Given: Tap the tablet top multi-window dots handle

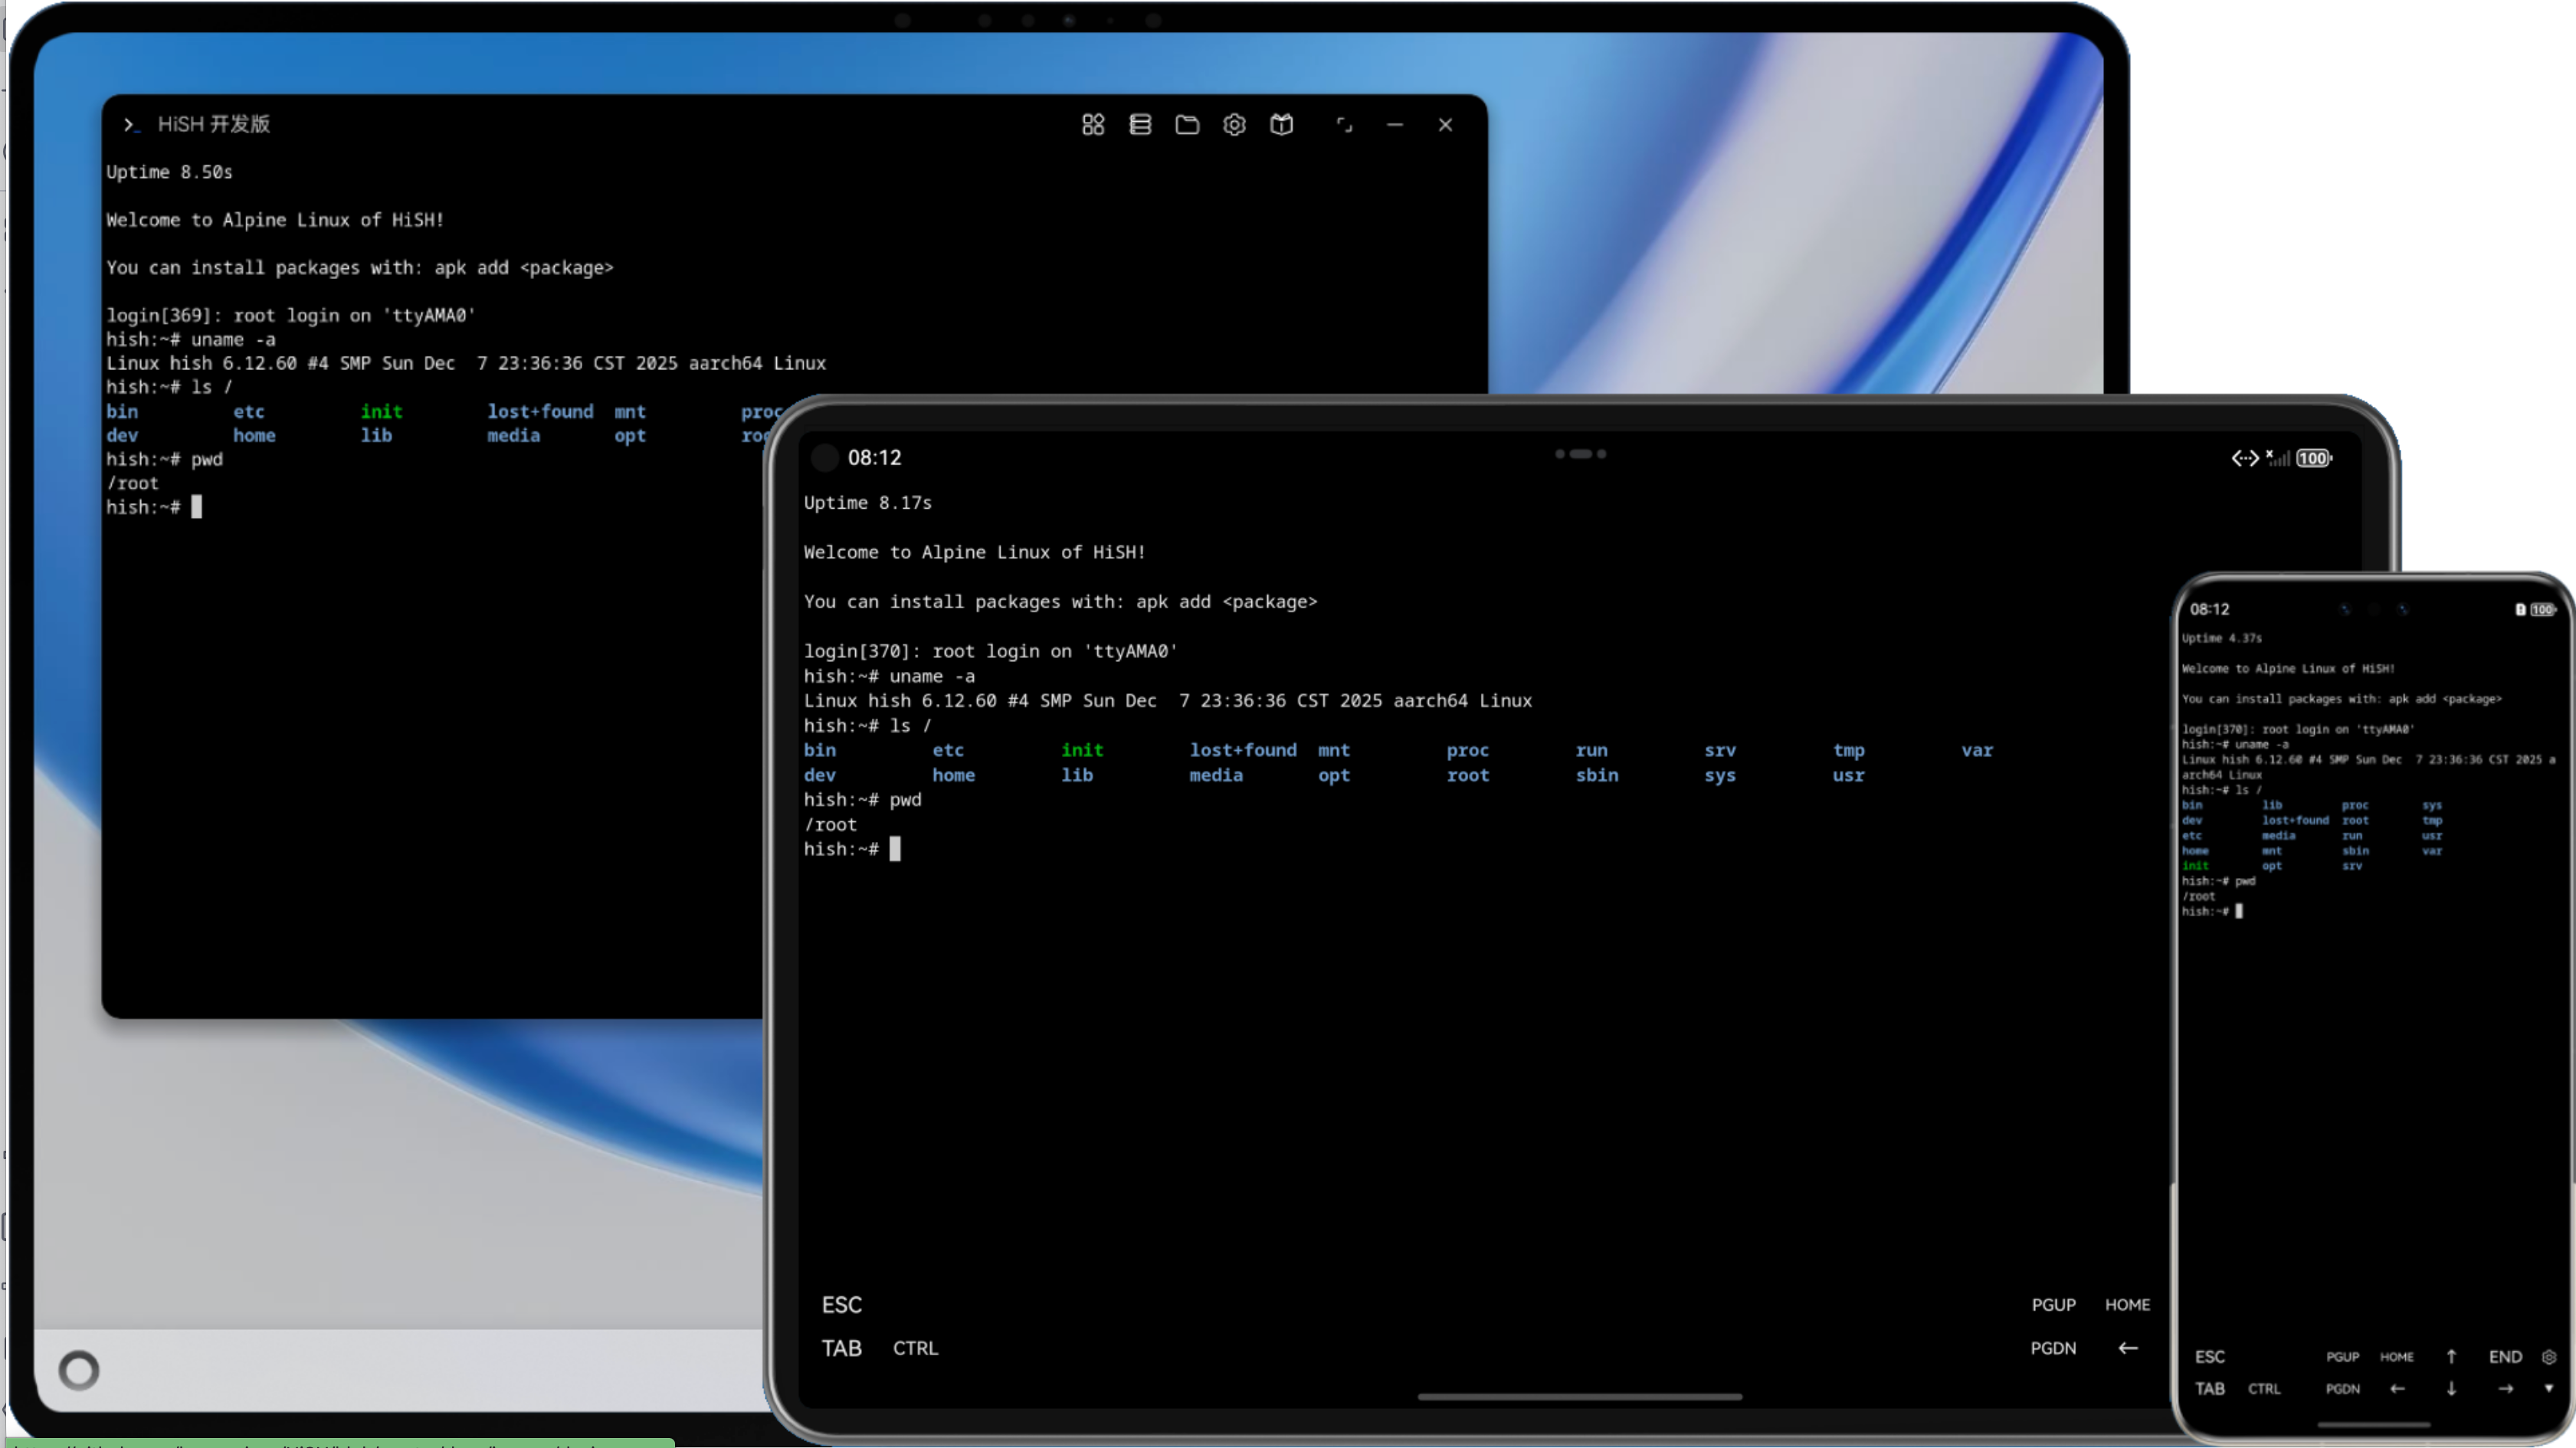Looking at the screenshot, I should tap(1581, 454).
